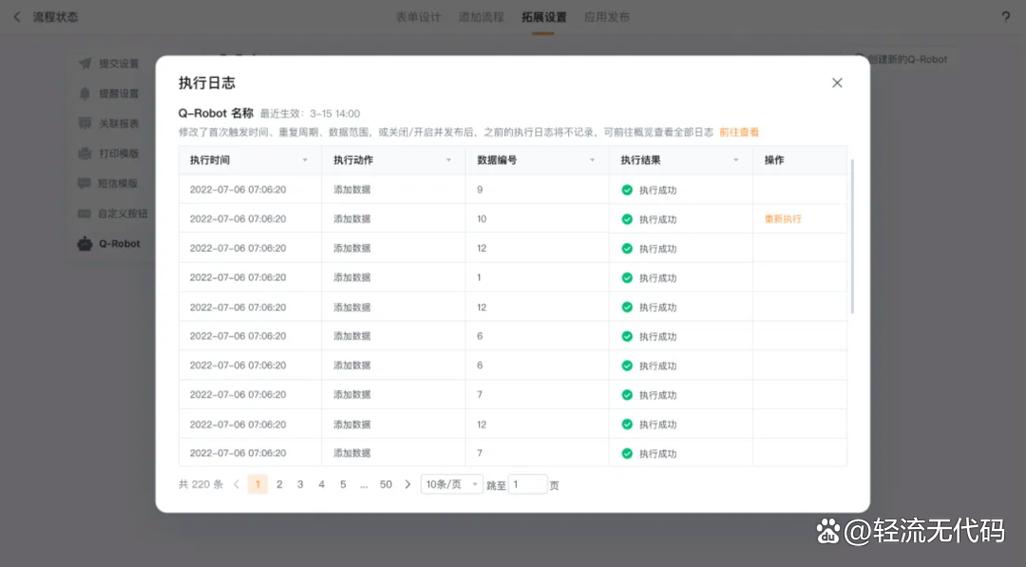
Task: Click the pagination ellipsis to skip pages
Action: pos(364,485)
